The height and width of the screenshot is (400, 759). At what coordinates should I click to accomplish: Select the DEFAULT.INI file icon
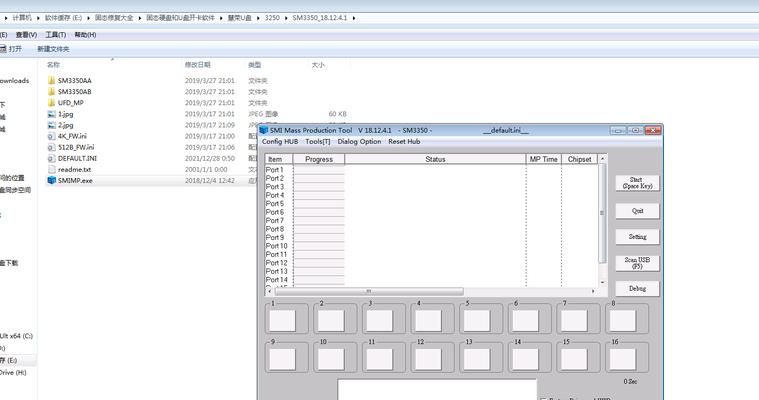click(52, 158)
